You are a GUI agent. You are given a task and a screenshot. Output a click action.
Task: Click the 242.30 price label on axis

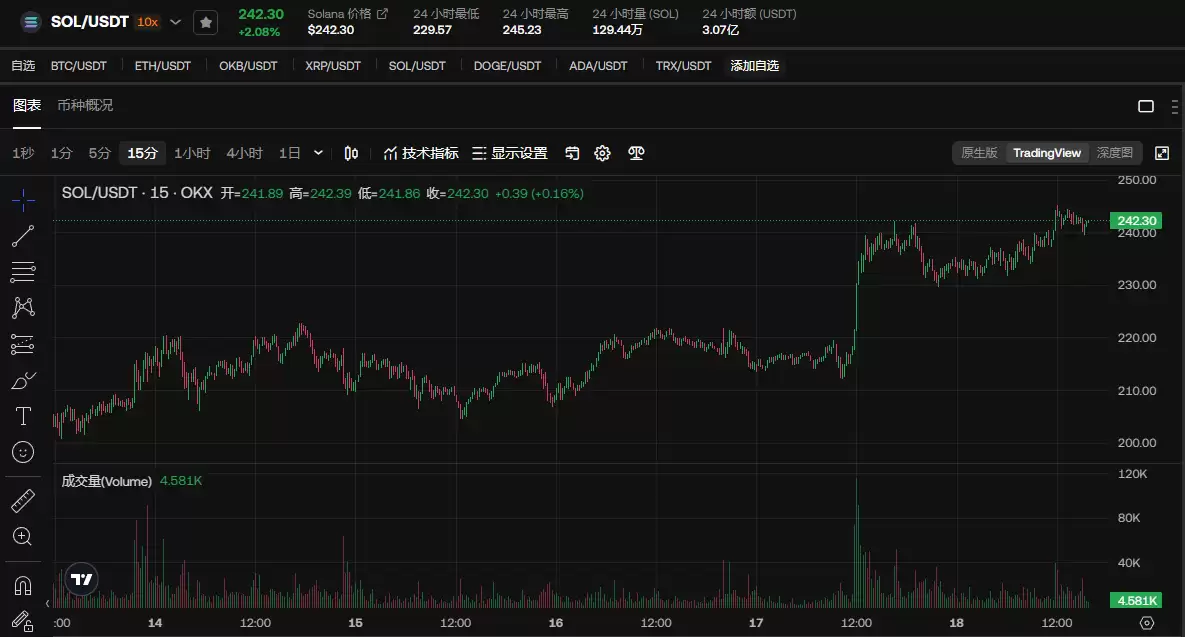coord(1136,221)
